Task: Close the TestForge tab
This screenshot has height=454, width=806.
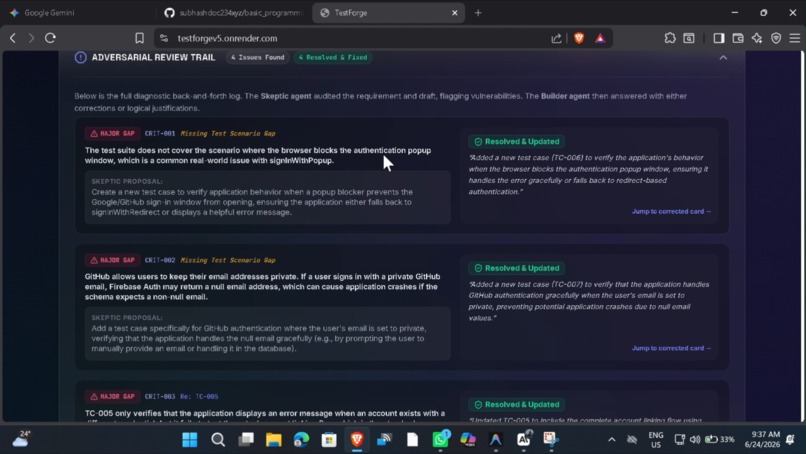Action: pyautogui.click(x=454, y=13)
